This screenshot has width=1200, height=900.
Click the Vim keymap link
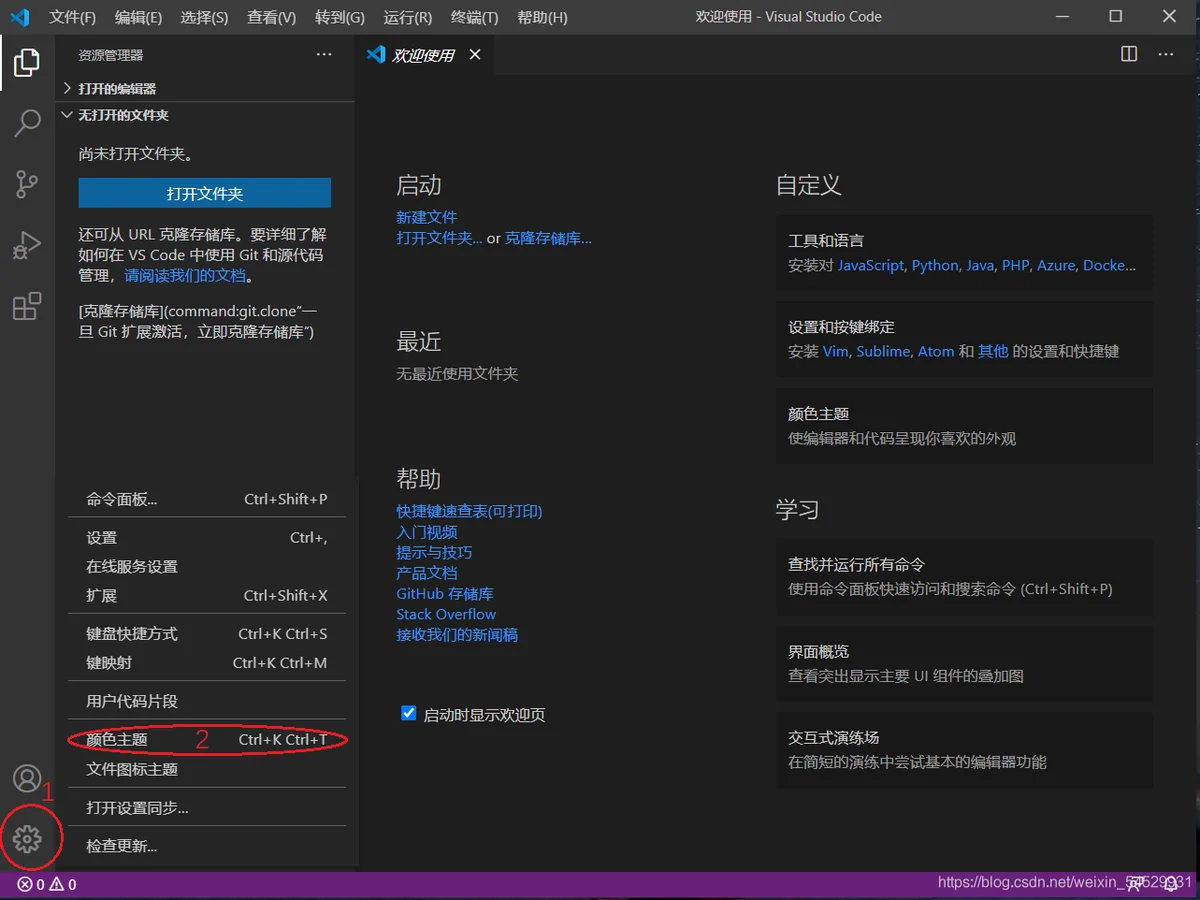[835, 351]
